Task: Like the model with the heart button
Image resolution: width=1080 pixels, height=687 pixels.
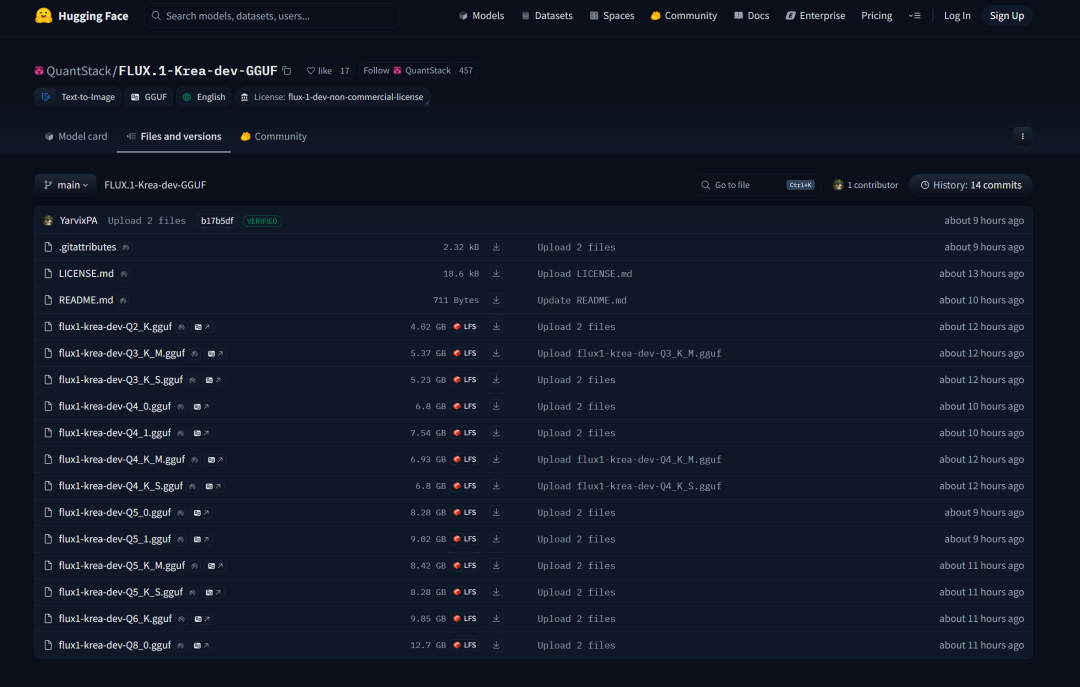Action: pos(319,70)
